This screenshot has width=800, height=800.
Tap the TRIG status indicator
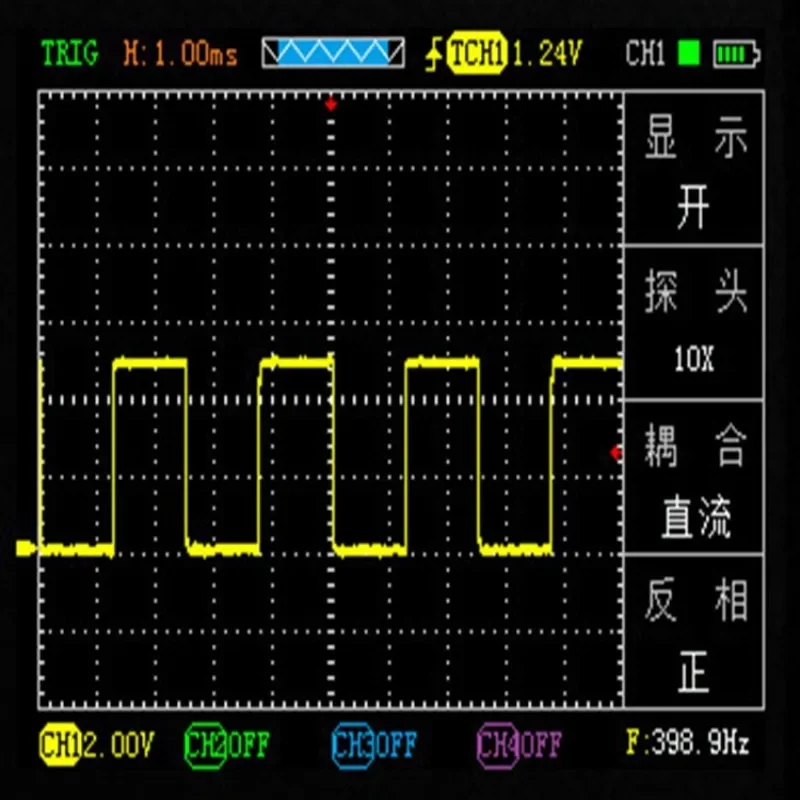click(x=69, y=53)
